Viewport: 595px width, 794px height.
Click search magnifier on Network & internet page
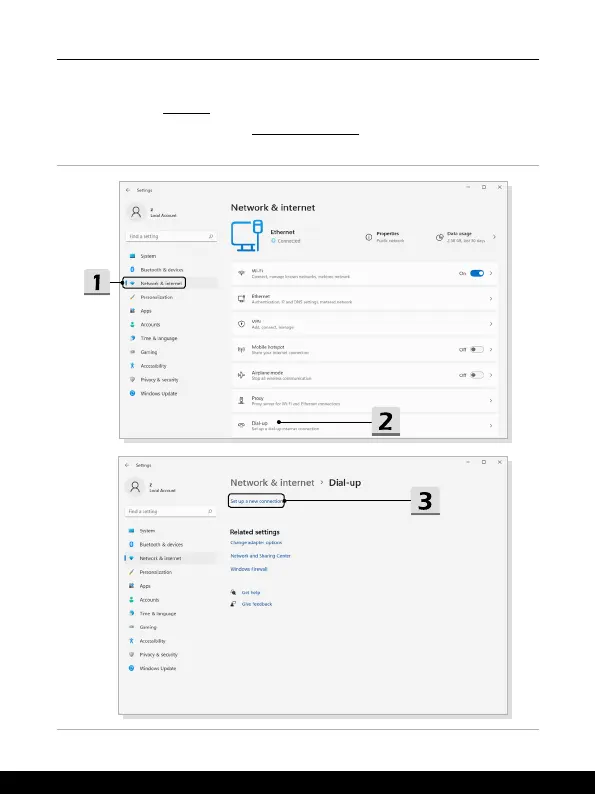pos(211,236)
